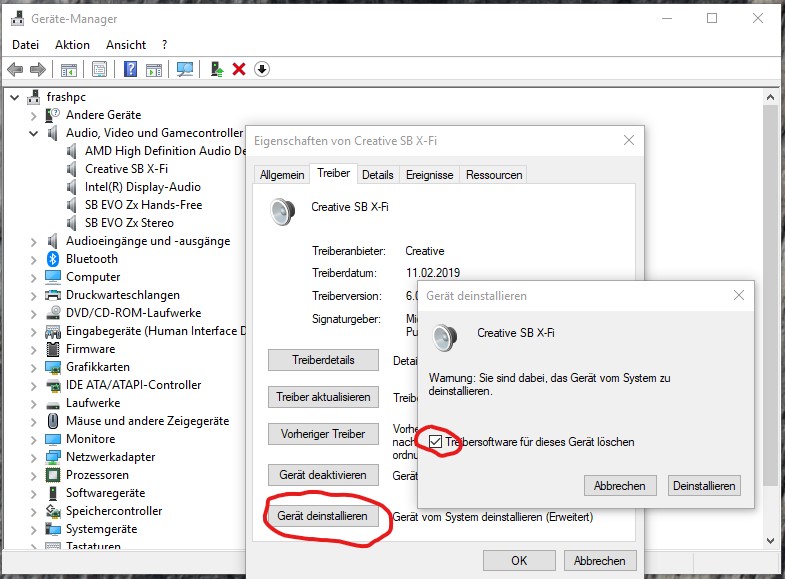Click the show/hide console tree icon
This screenshot has width=785, height=579.
[69, 70]
